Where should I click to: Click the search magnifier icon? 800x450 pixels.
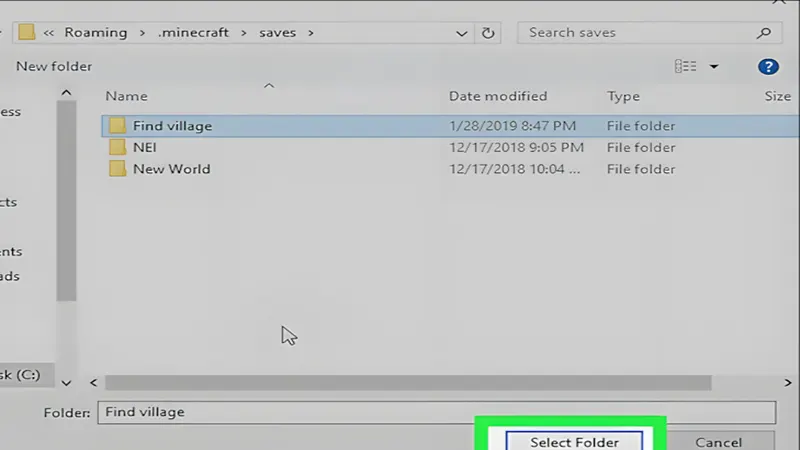(764, 33)
